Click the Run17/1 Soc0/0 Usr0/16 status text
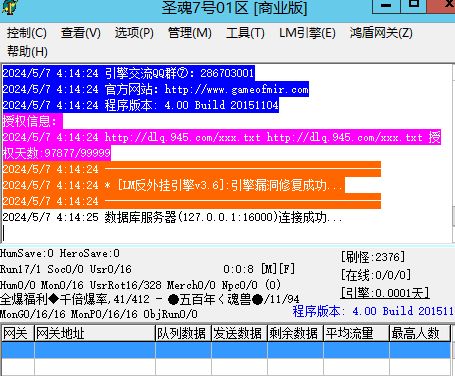The image size is (455, 376). [66, 269]
